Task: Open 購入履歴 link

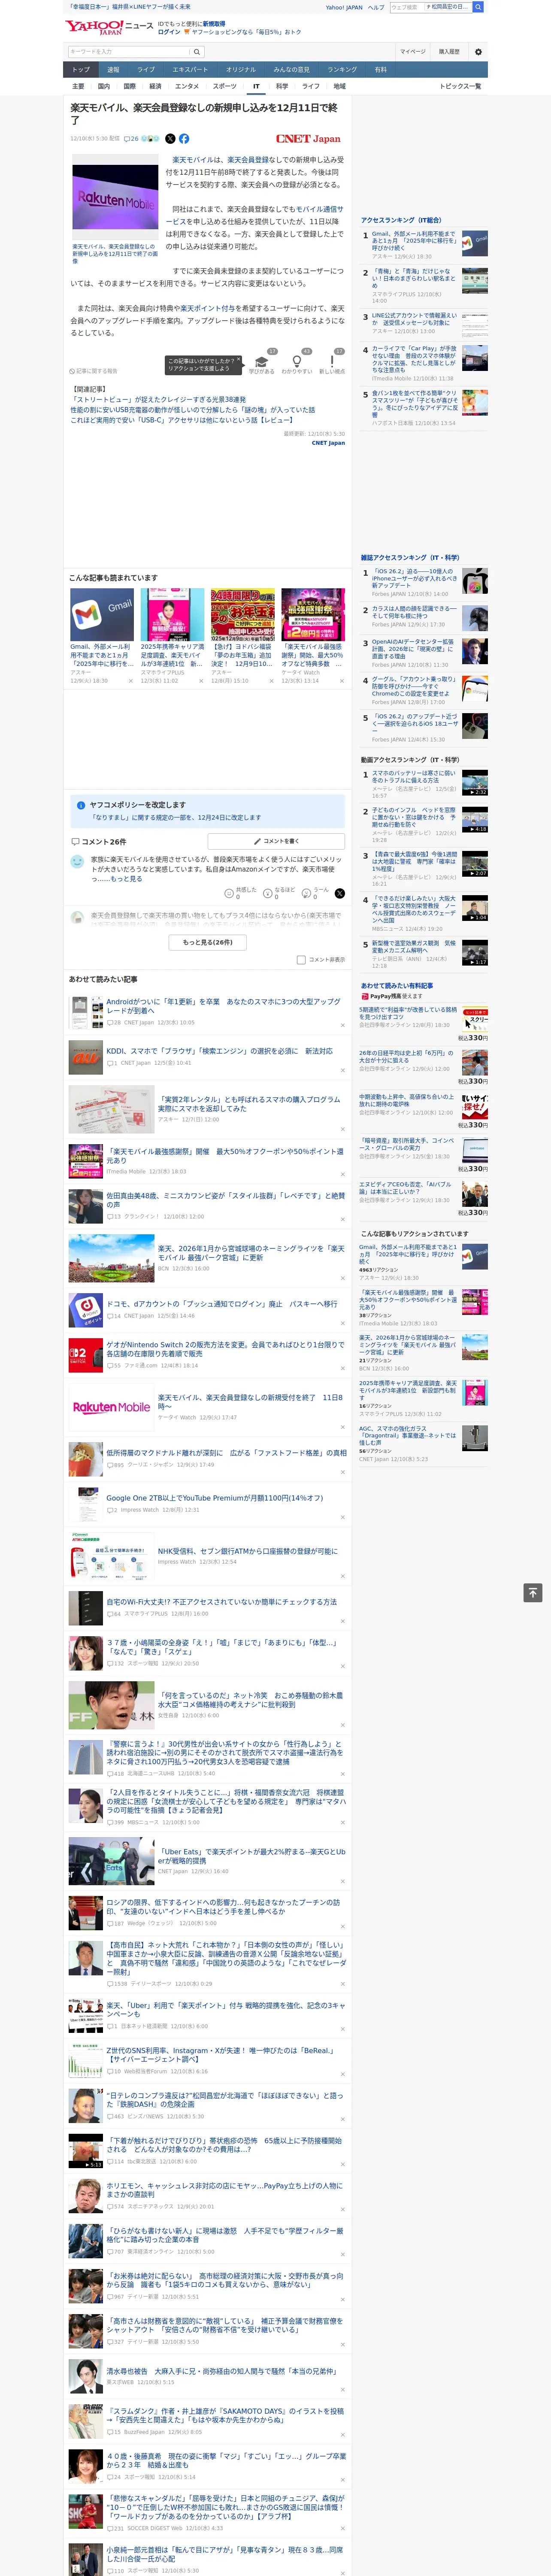Action: [x=449, y=52]
